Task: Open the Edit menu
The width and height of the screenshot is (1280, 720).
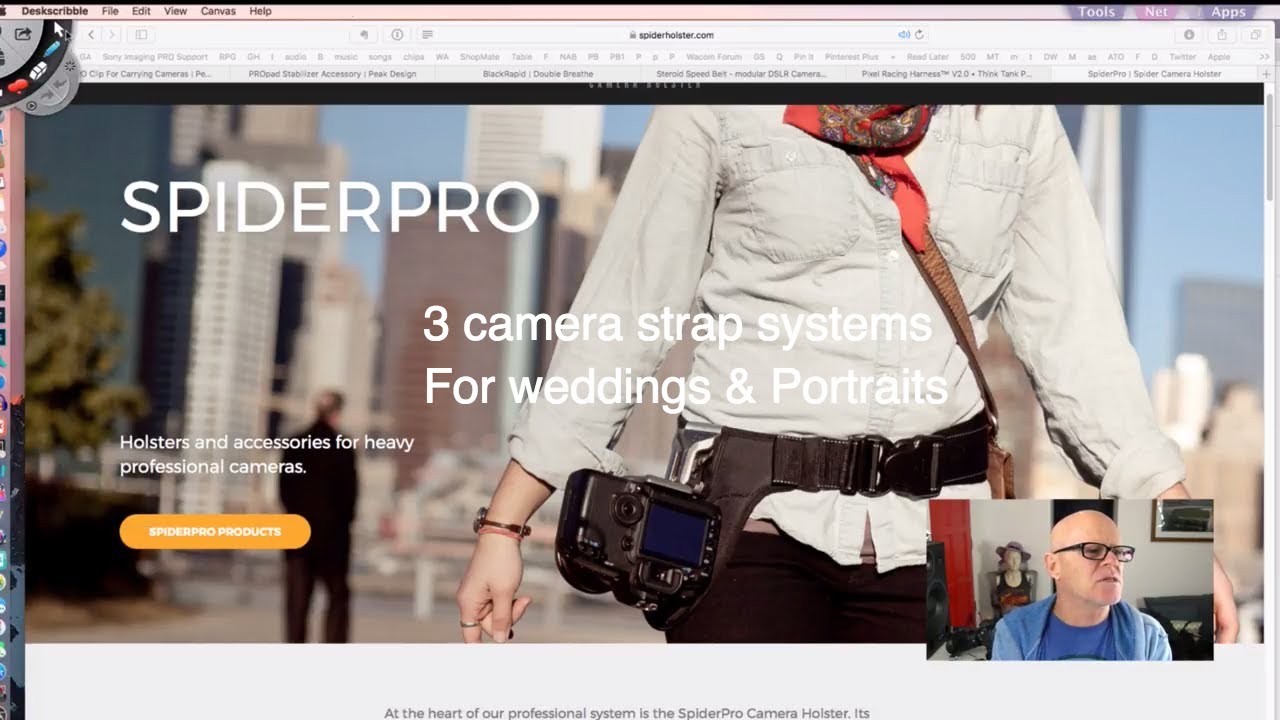Action: point(141,11)
